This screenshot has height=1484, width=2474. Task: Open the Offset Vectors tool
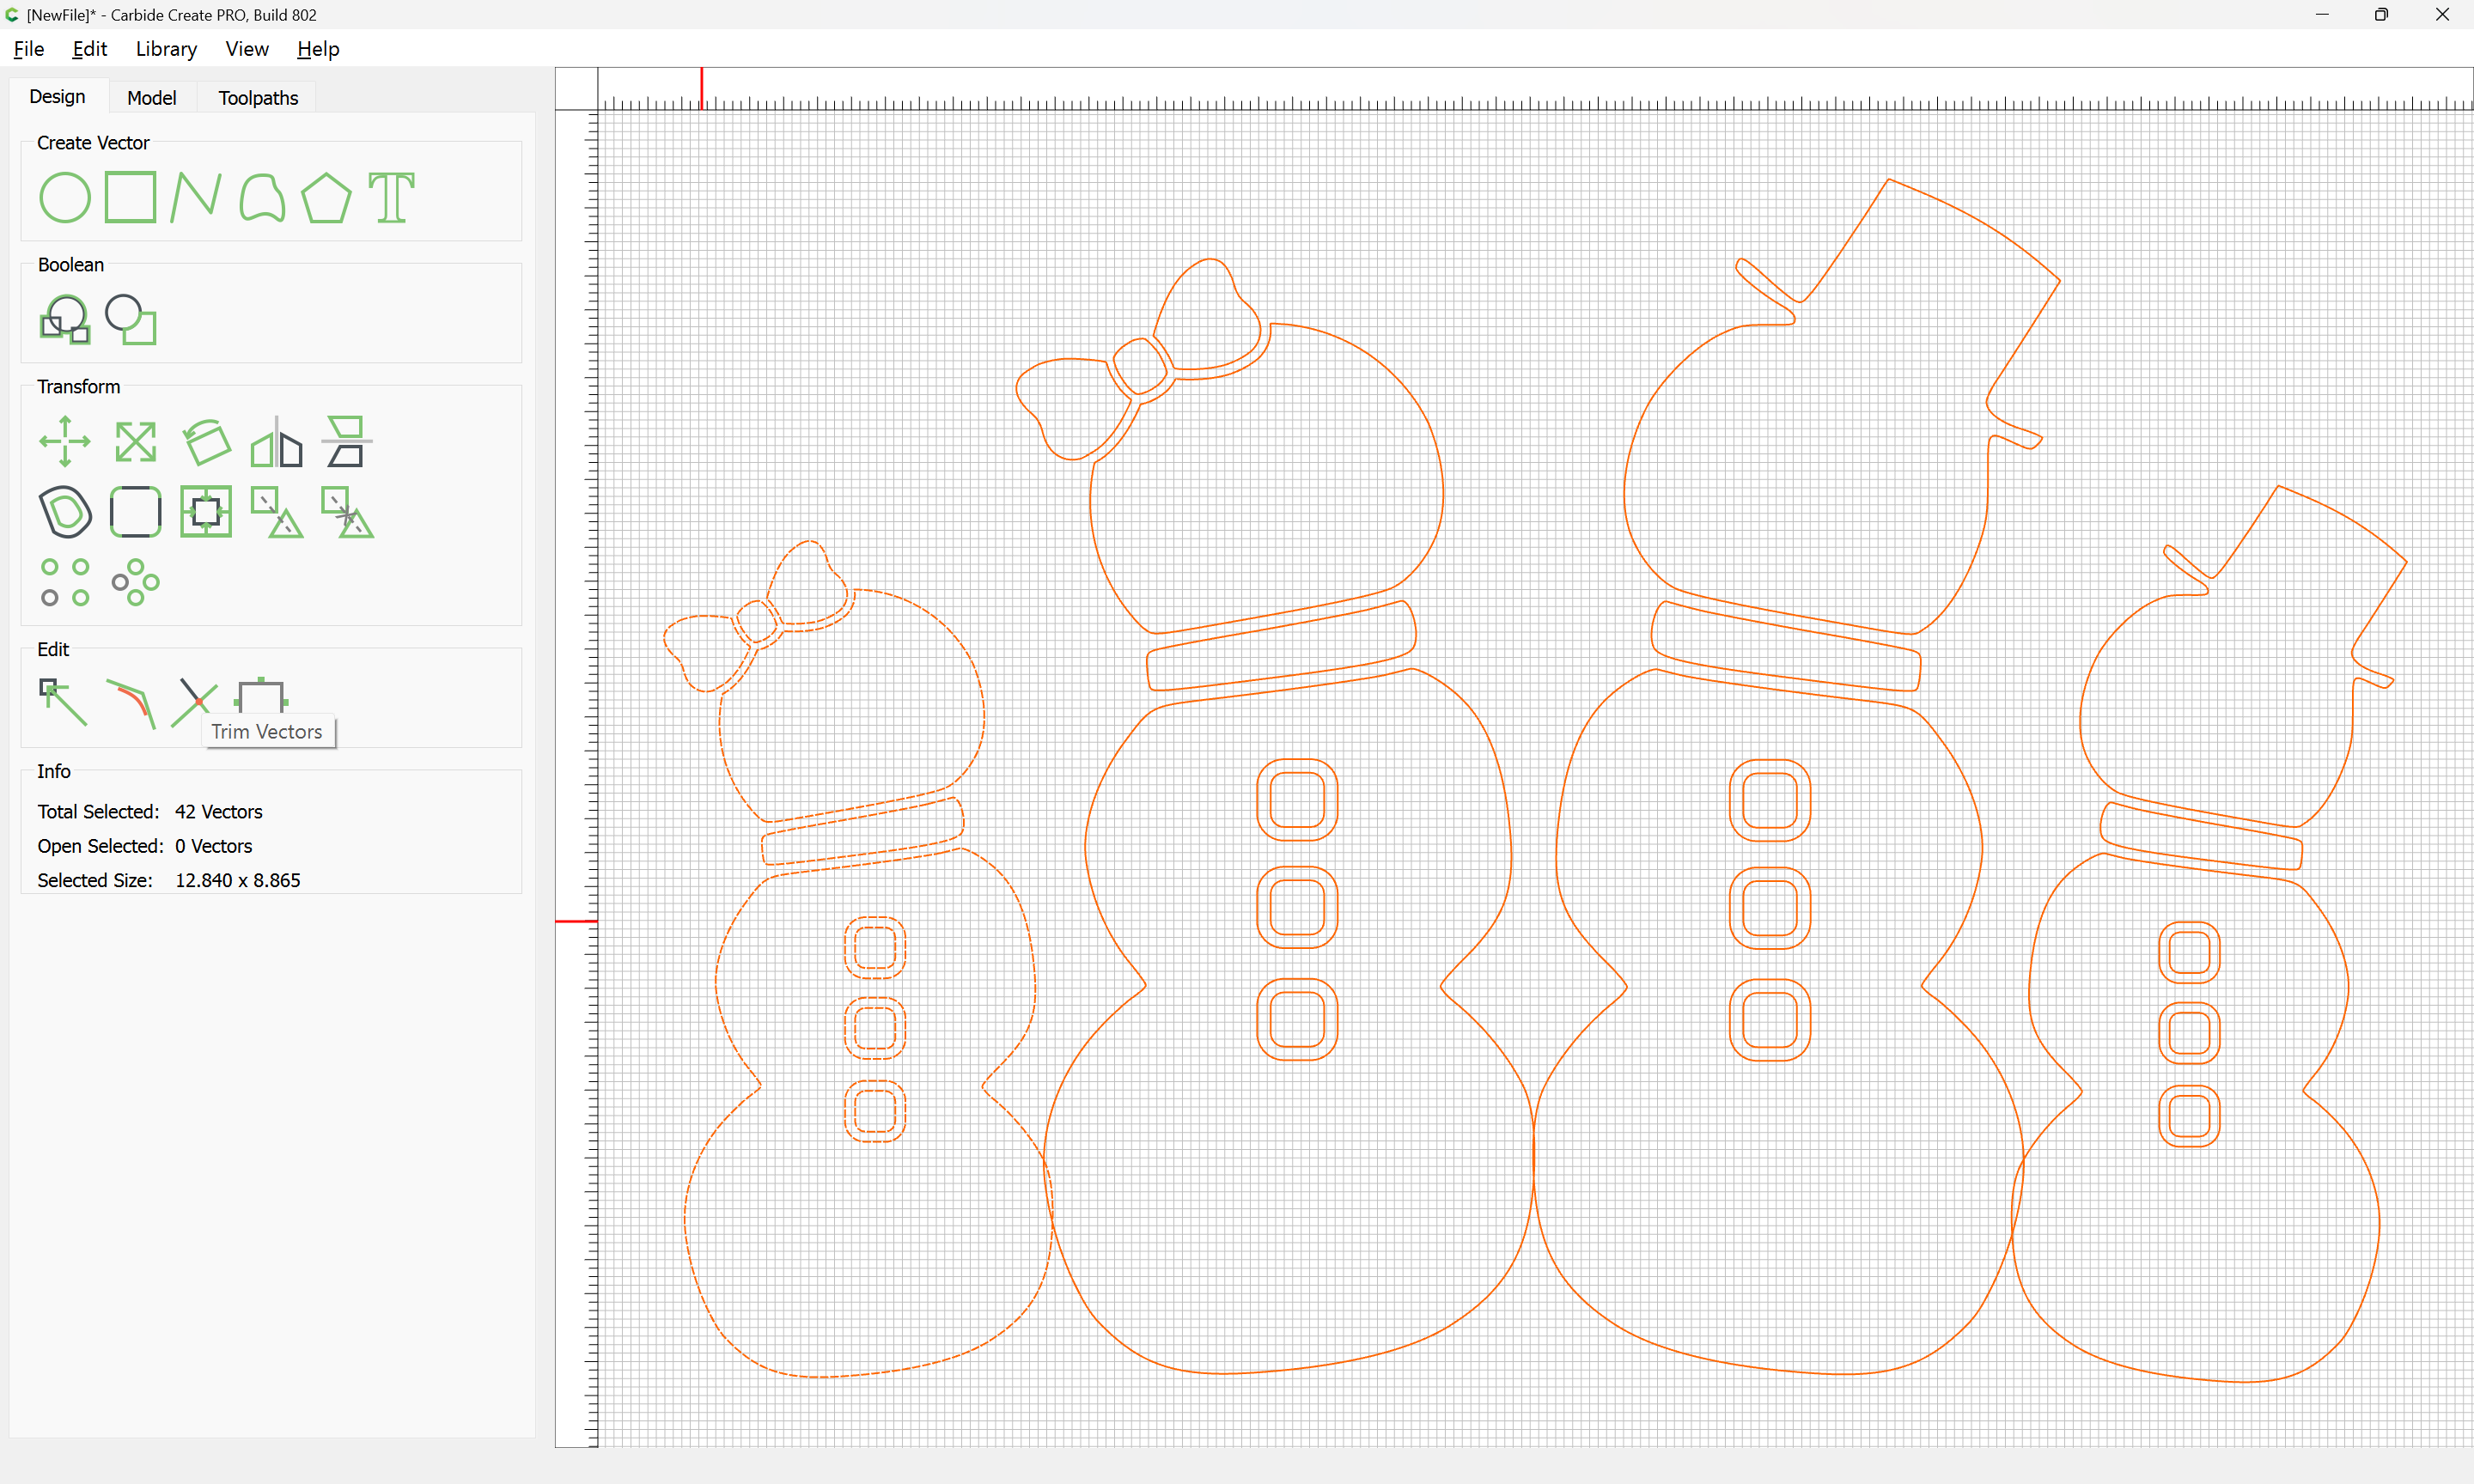click(65, 512)
